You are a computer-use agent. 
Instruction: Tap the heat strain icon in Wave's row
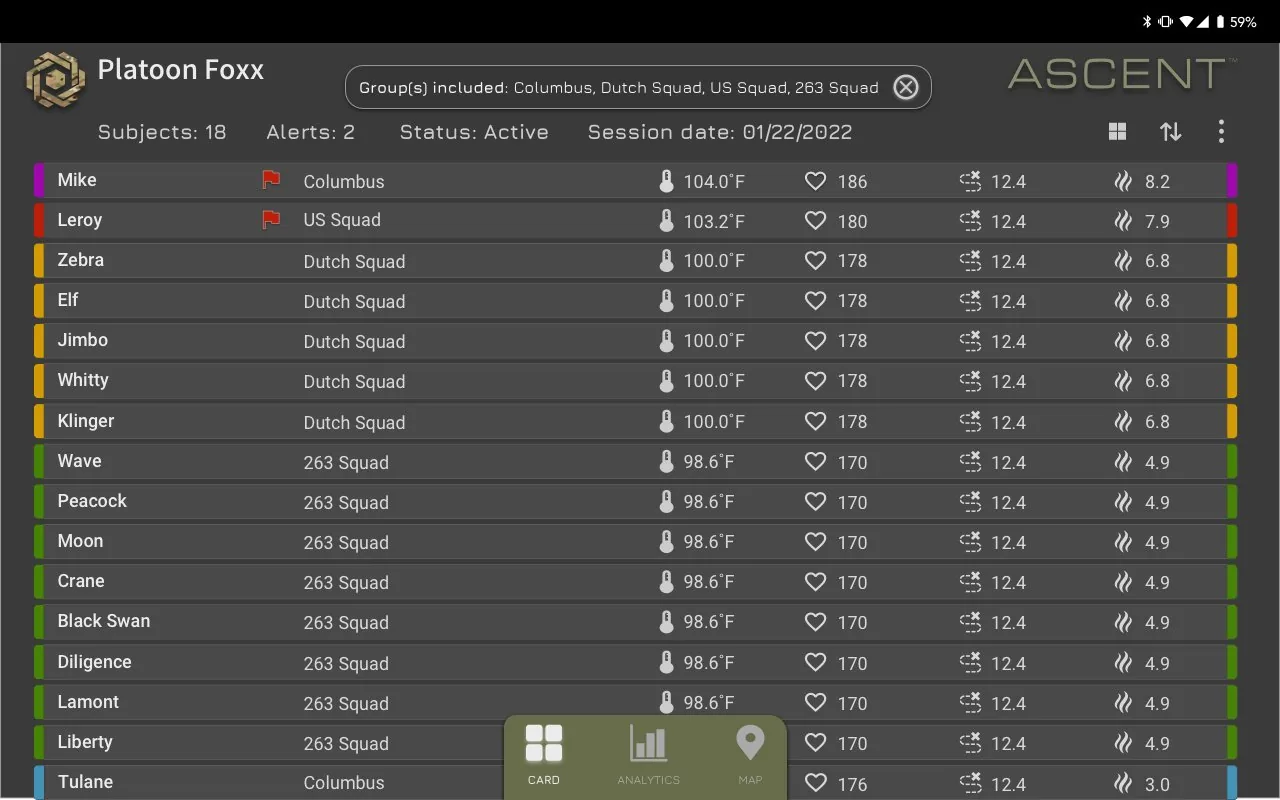1124,462
